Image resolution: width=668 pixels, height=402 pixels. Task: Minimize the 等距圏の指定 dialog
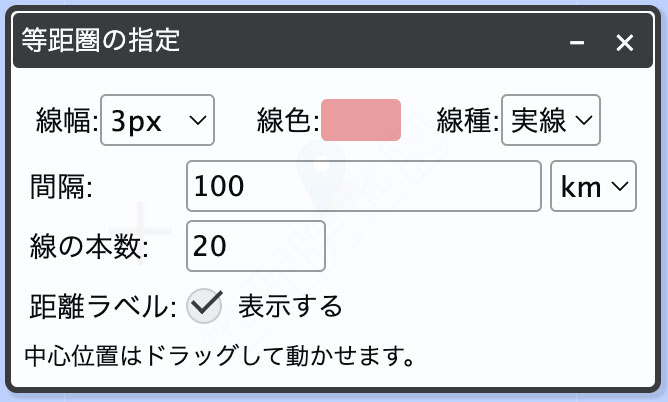click(577, 43)
